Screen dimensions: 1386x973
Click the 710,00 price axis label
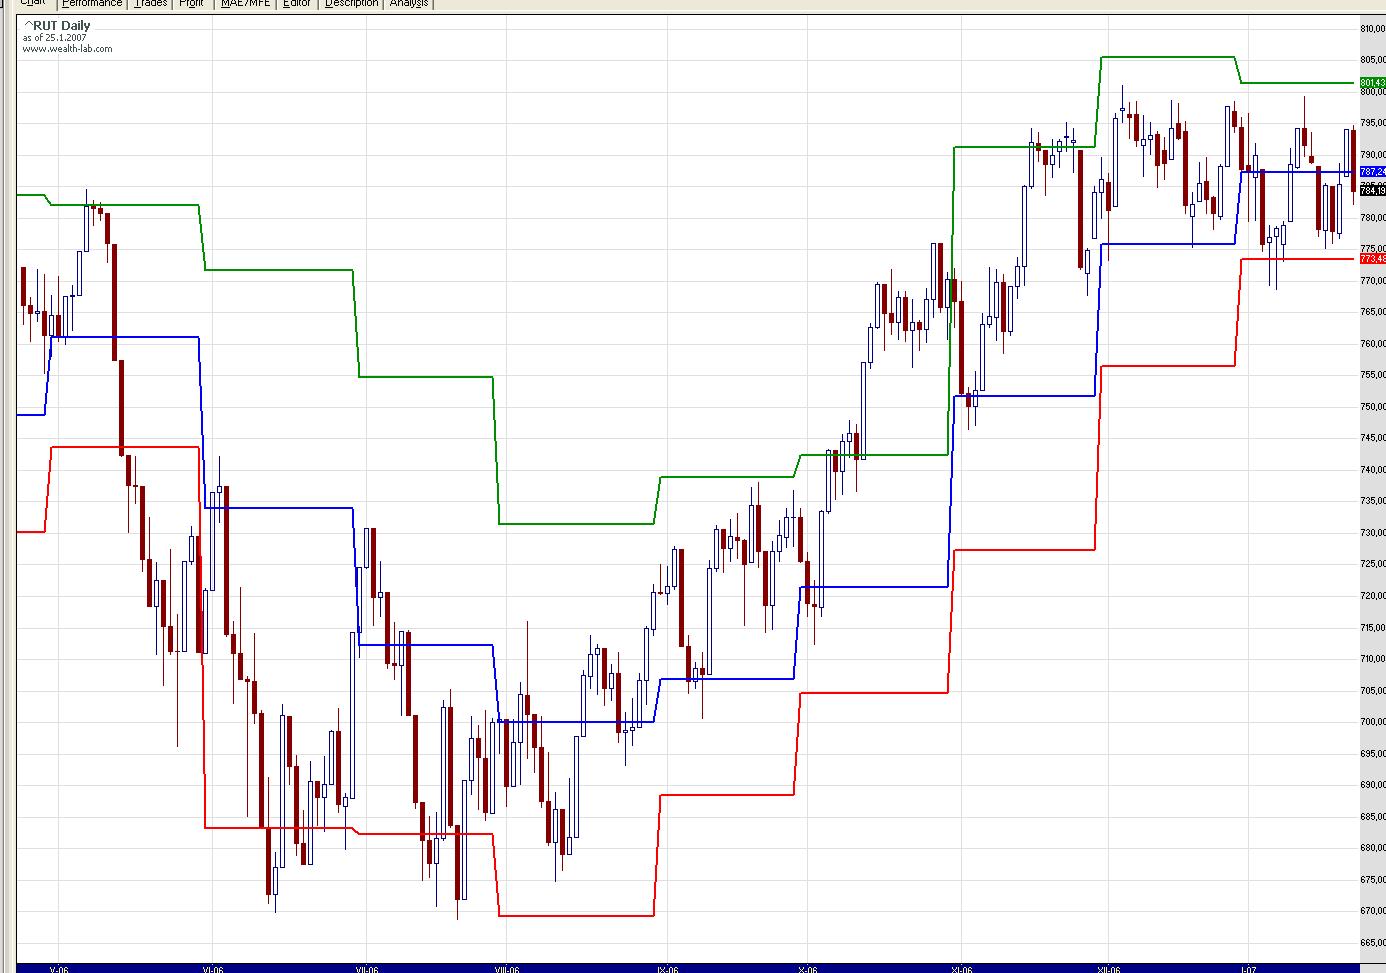click(x=1373, y=659)
